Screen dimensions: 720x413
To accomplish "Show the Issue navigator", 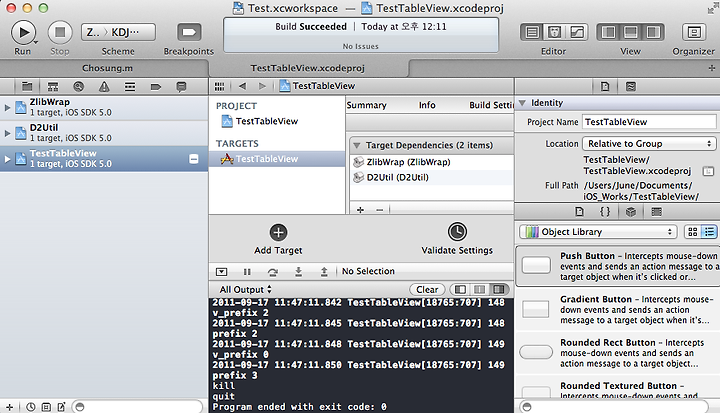I will [x=104, y=86].
